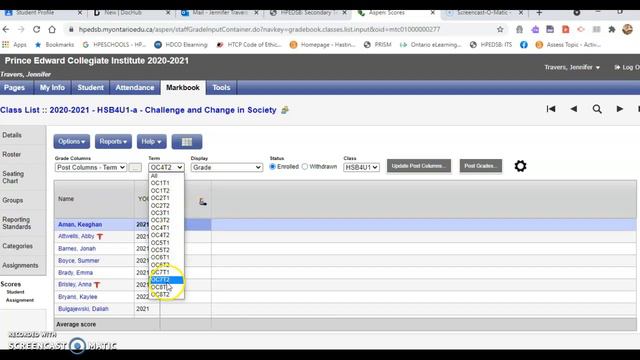The height and width of the screenshot is (360, 640).
Task: Open the ellipsis button beside Grade Columns
Action: tap(135, 167)
